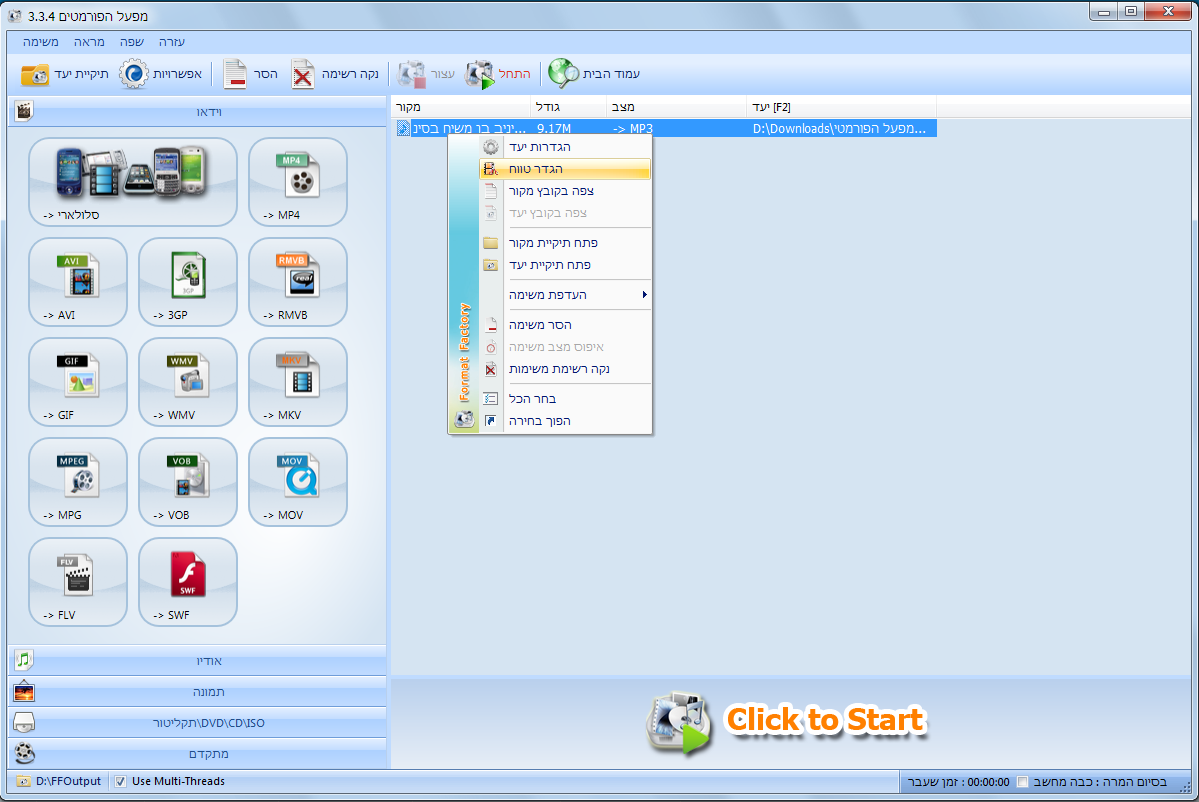Choose the -> MP4 conversion icon
Image resolution: width=1199 pixels, height=802 pixels.
[x=297, y=182]
